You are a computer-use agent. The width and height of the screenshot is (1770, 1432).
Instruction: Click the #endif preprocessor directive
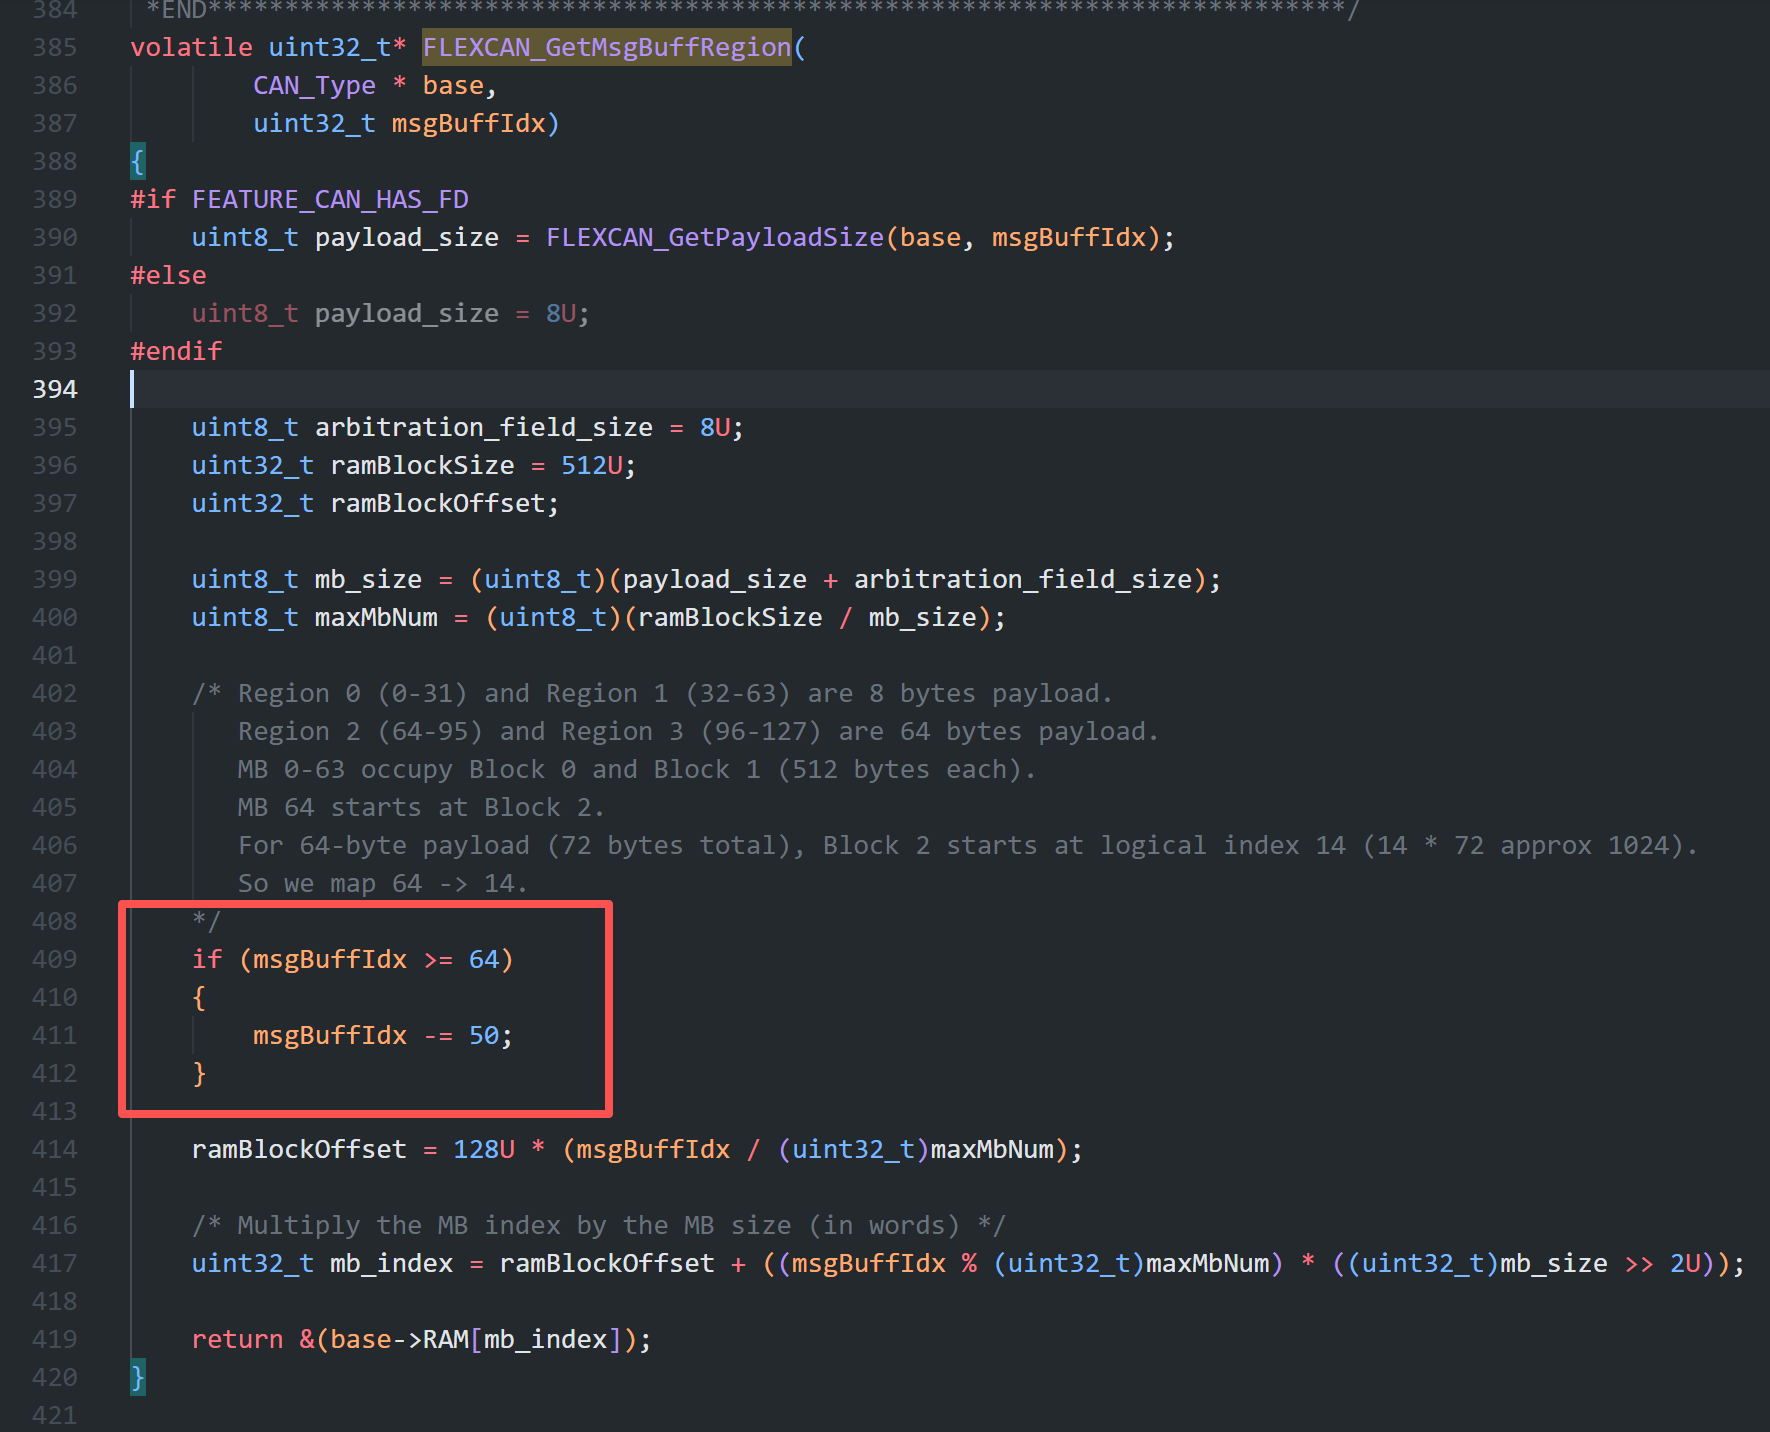pyautogui.click(x=176, y=351)
